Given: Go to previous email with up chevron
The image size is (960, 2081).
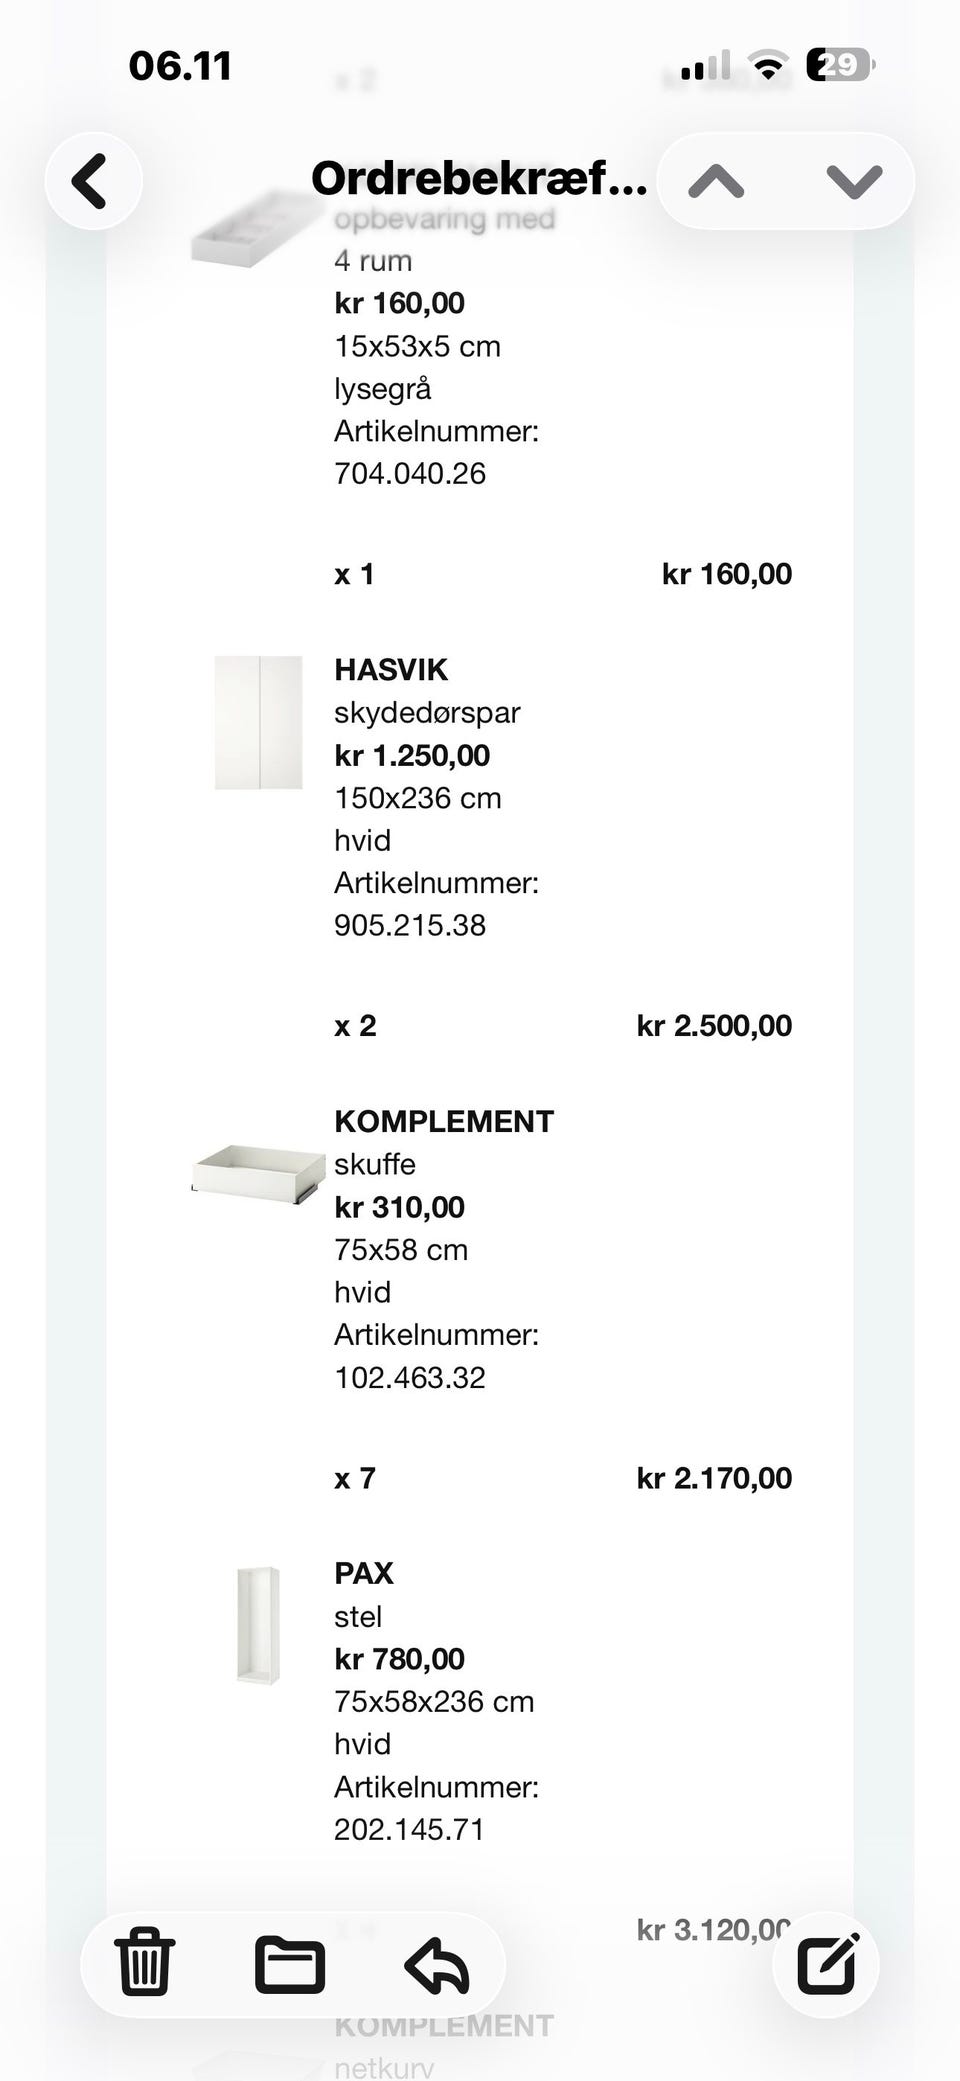Looking at the screenshot, I should [716, 181].
